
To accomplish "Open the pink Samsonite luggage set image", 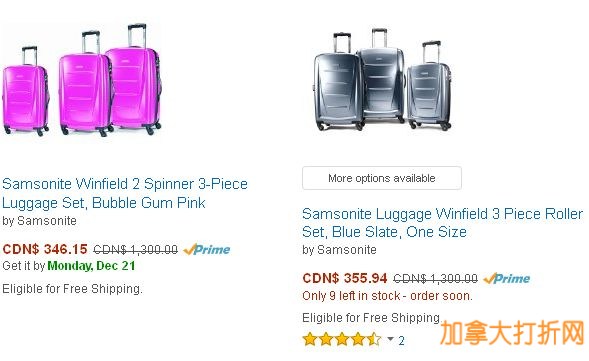I will (82, 79).
